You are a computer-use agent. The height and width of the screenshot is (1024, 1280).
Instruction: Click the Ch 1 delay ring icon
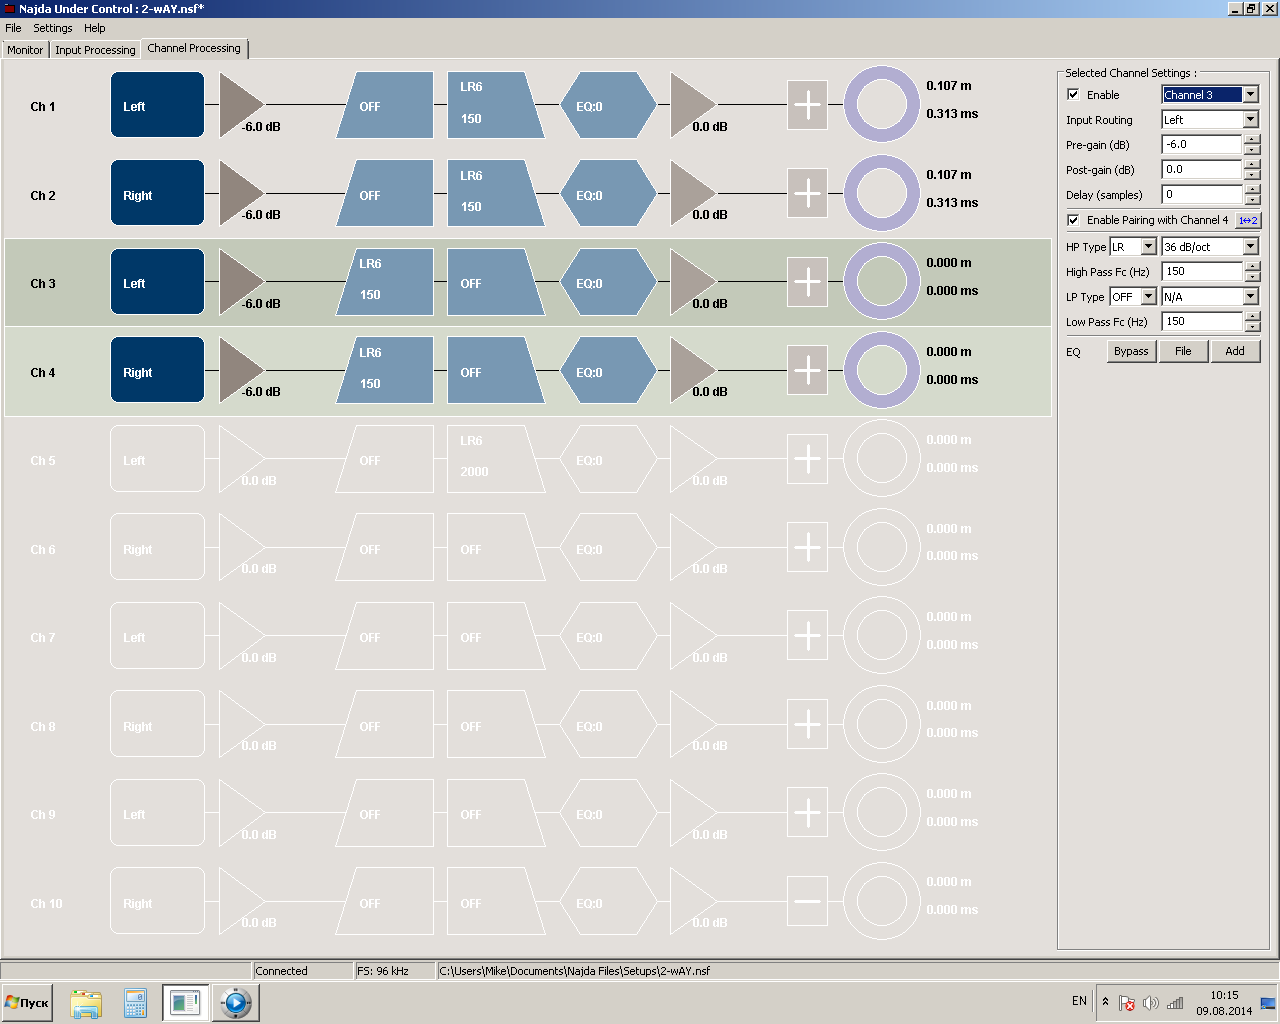(x=882, y=105)
